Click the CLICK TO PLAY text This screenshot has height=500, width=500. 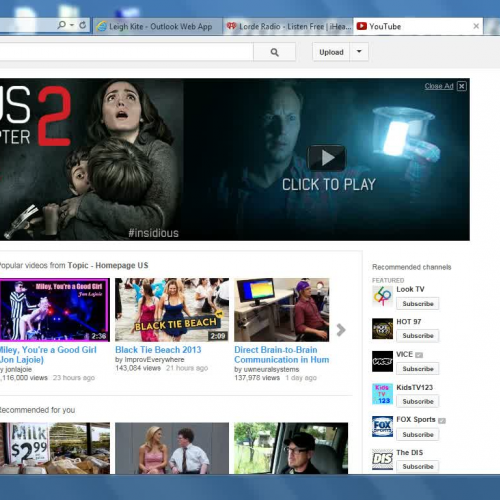pyautogui.click(x=329, y=185)
